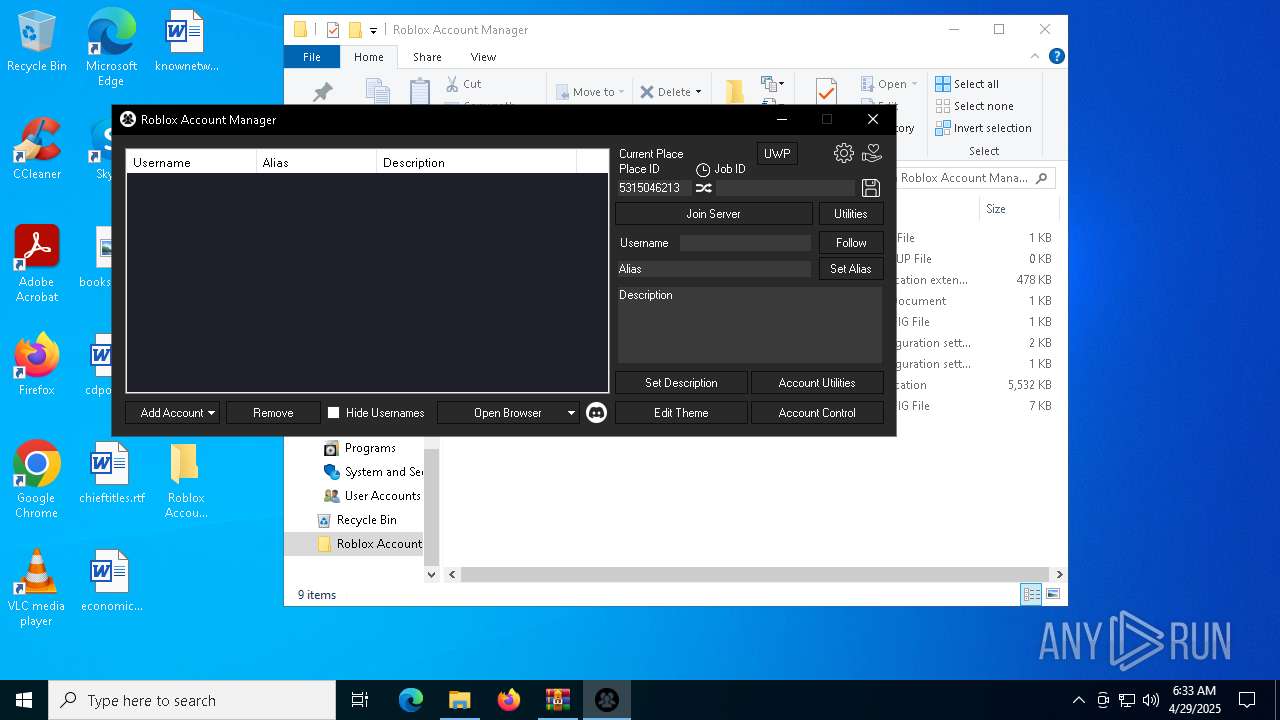Screen dimensions: 1280x720
Task: Click WinRAR in the taskbar
Action: pos(557,700)
